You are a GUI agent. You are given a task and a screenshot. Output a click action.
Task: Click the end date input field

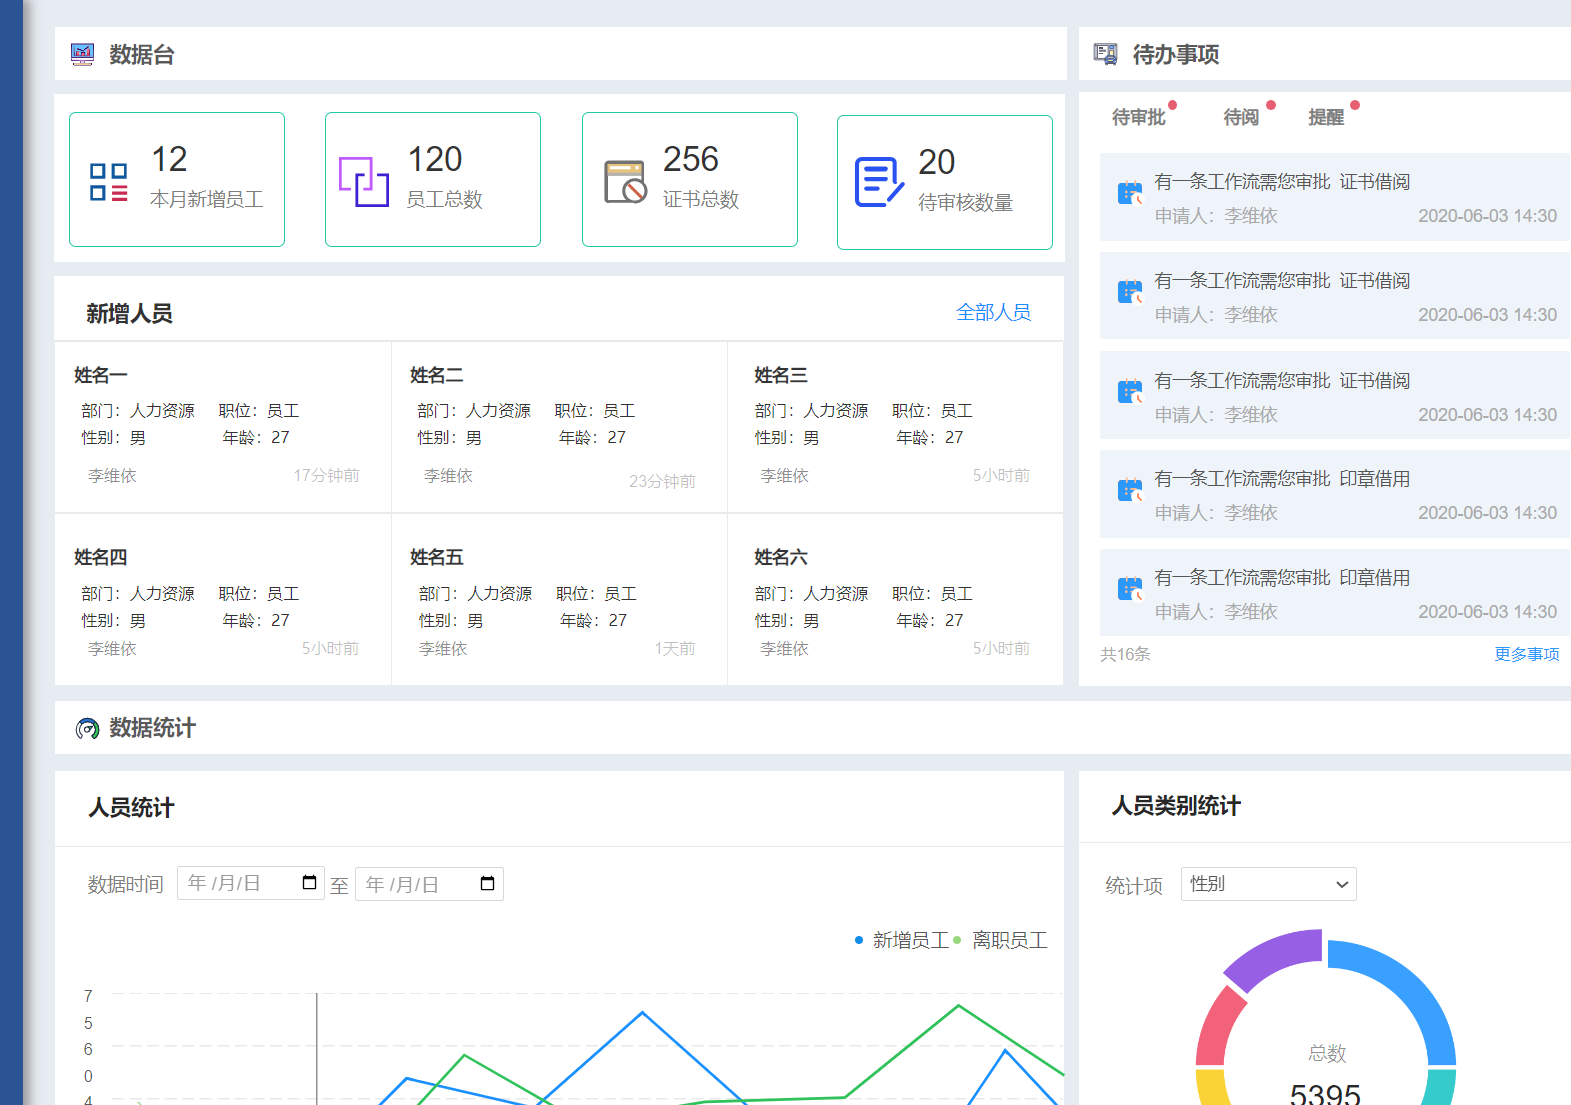point(429,884)
